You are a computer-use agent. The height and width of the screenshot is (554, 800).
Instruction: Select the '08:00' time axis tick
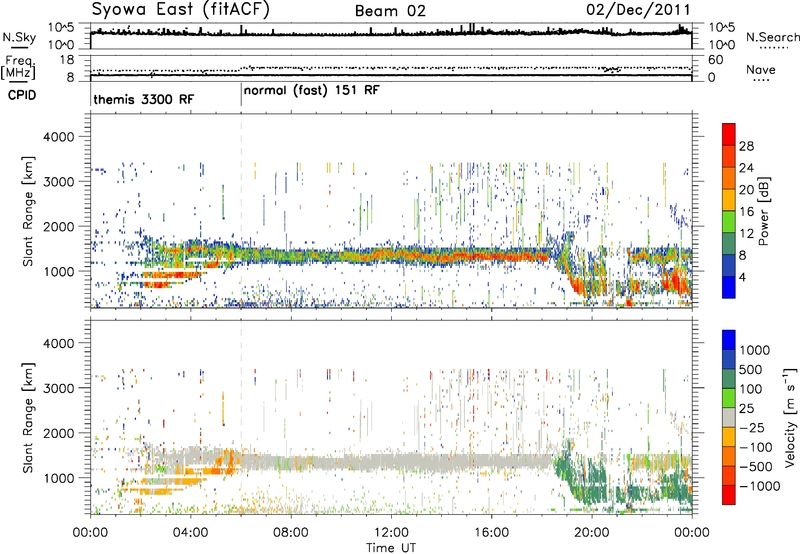[291, 533]
